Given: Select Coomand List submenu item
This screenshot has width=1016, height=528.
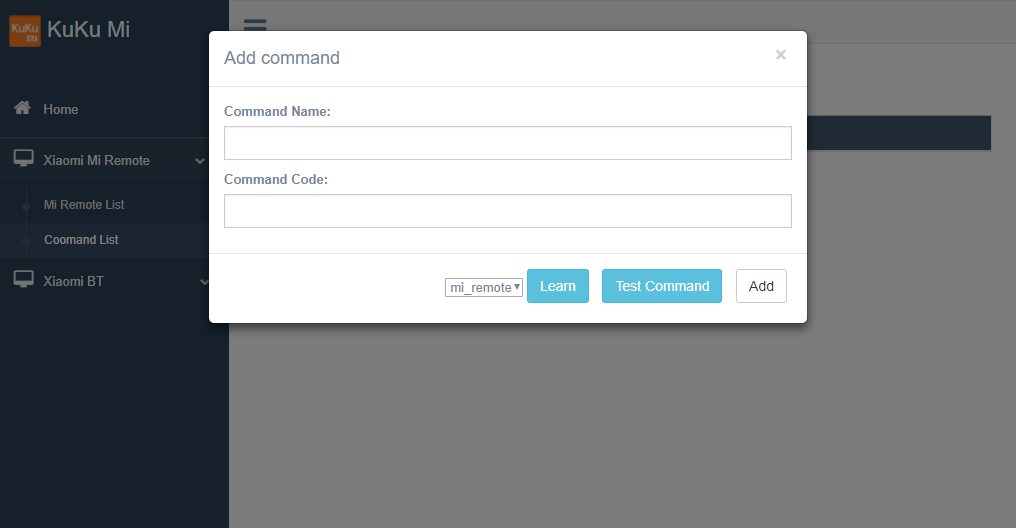Looking at the screenshot, I should click(x=81, y=240).
